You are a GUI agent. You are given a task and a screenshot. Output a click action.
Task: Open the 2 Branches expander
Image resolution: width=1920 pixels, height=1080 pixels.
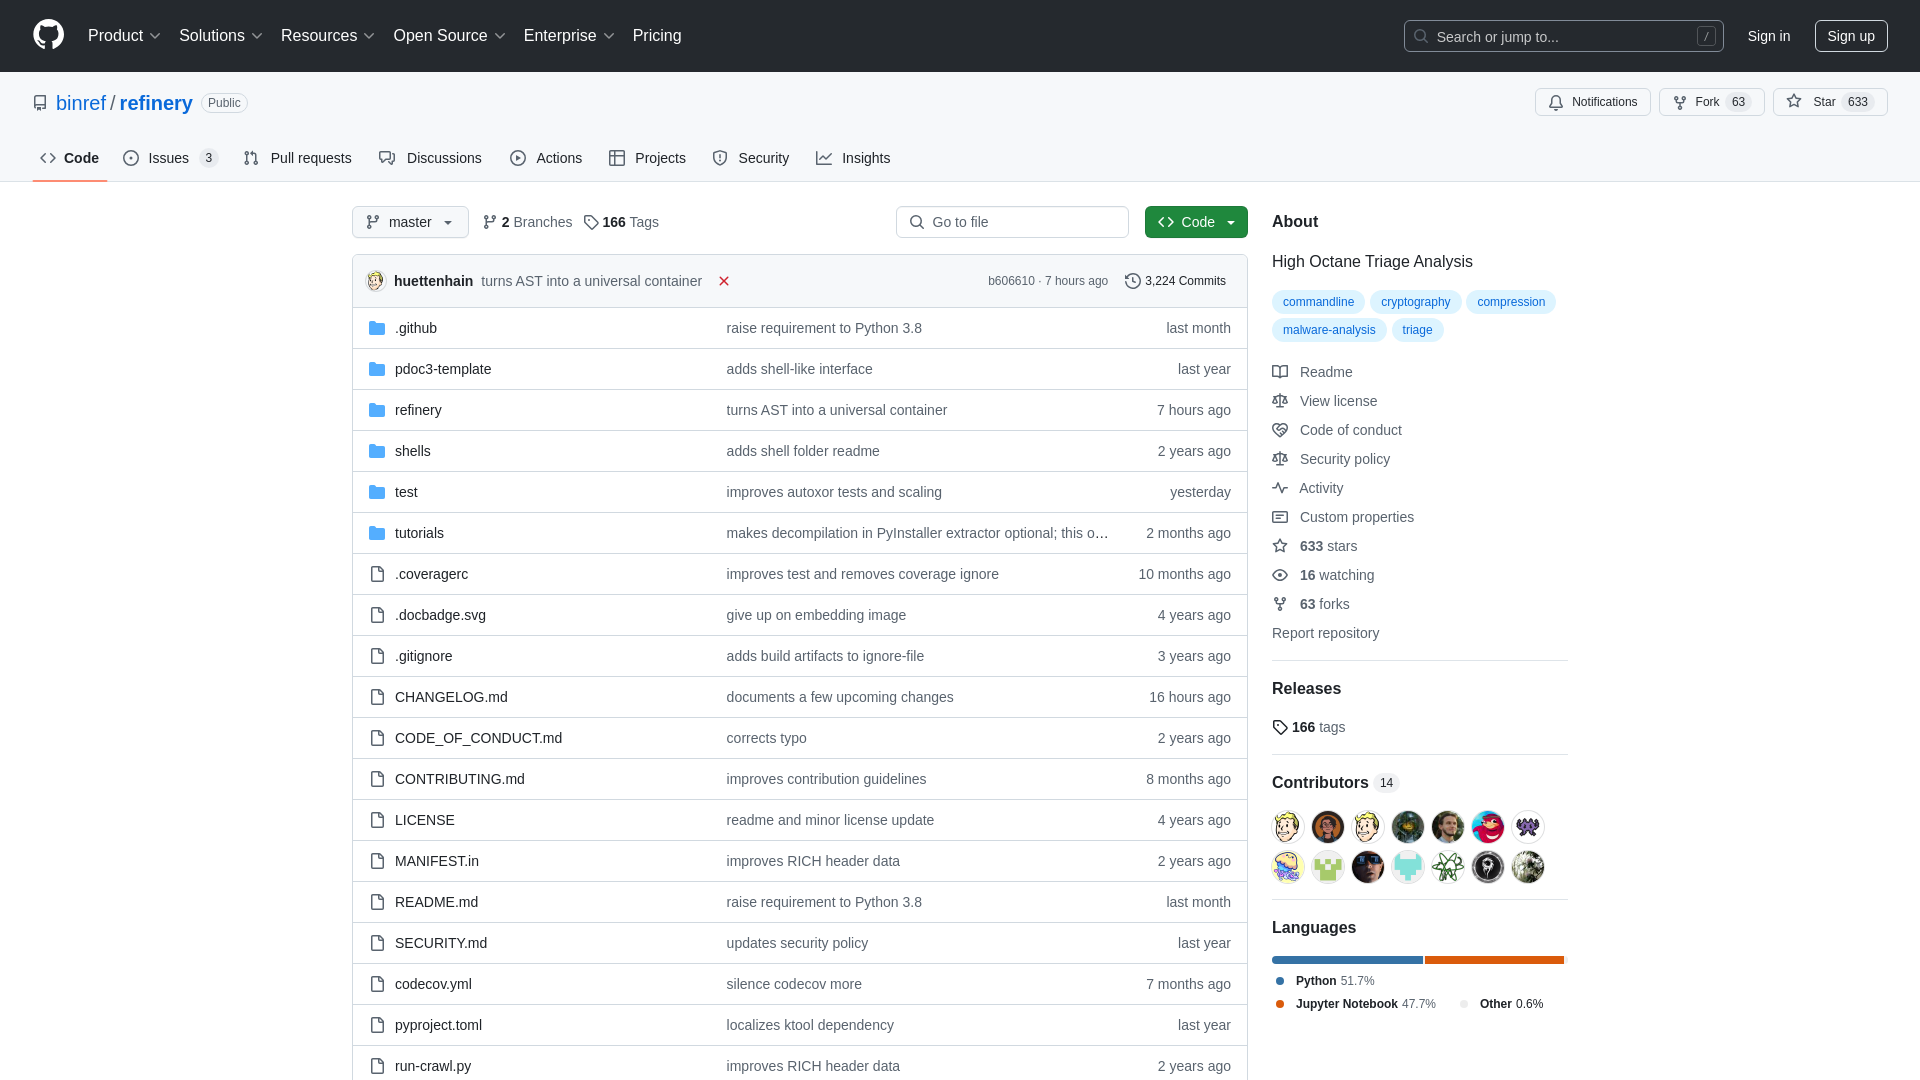527,222
